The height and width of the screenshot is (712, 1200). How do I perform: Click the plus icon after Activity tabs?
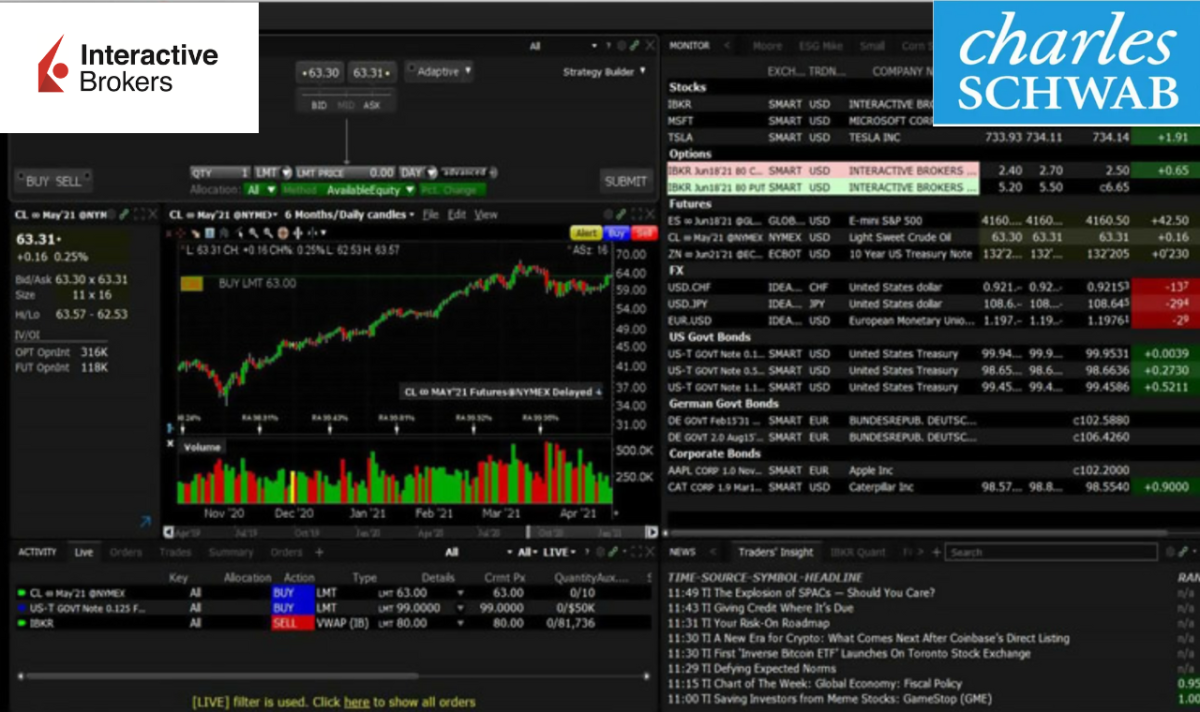point(319,552)
